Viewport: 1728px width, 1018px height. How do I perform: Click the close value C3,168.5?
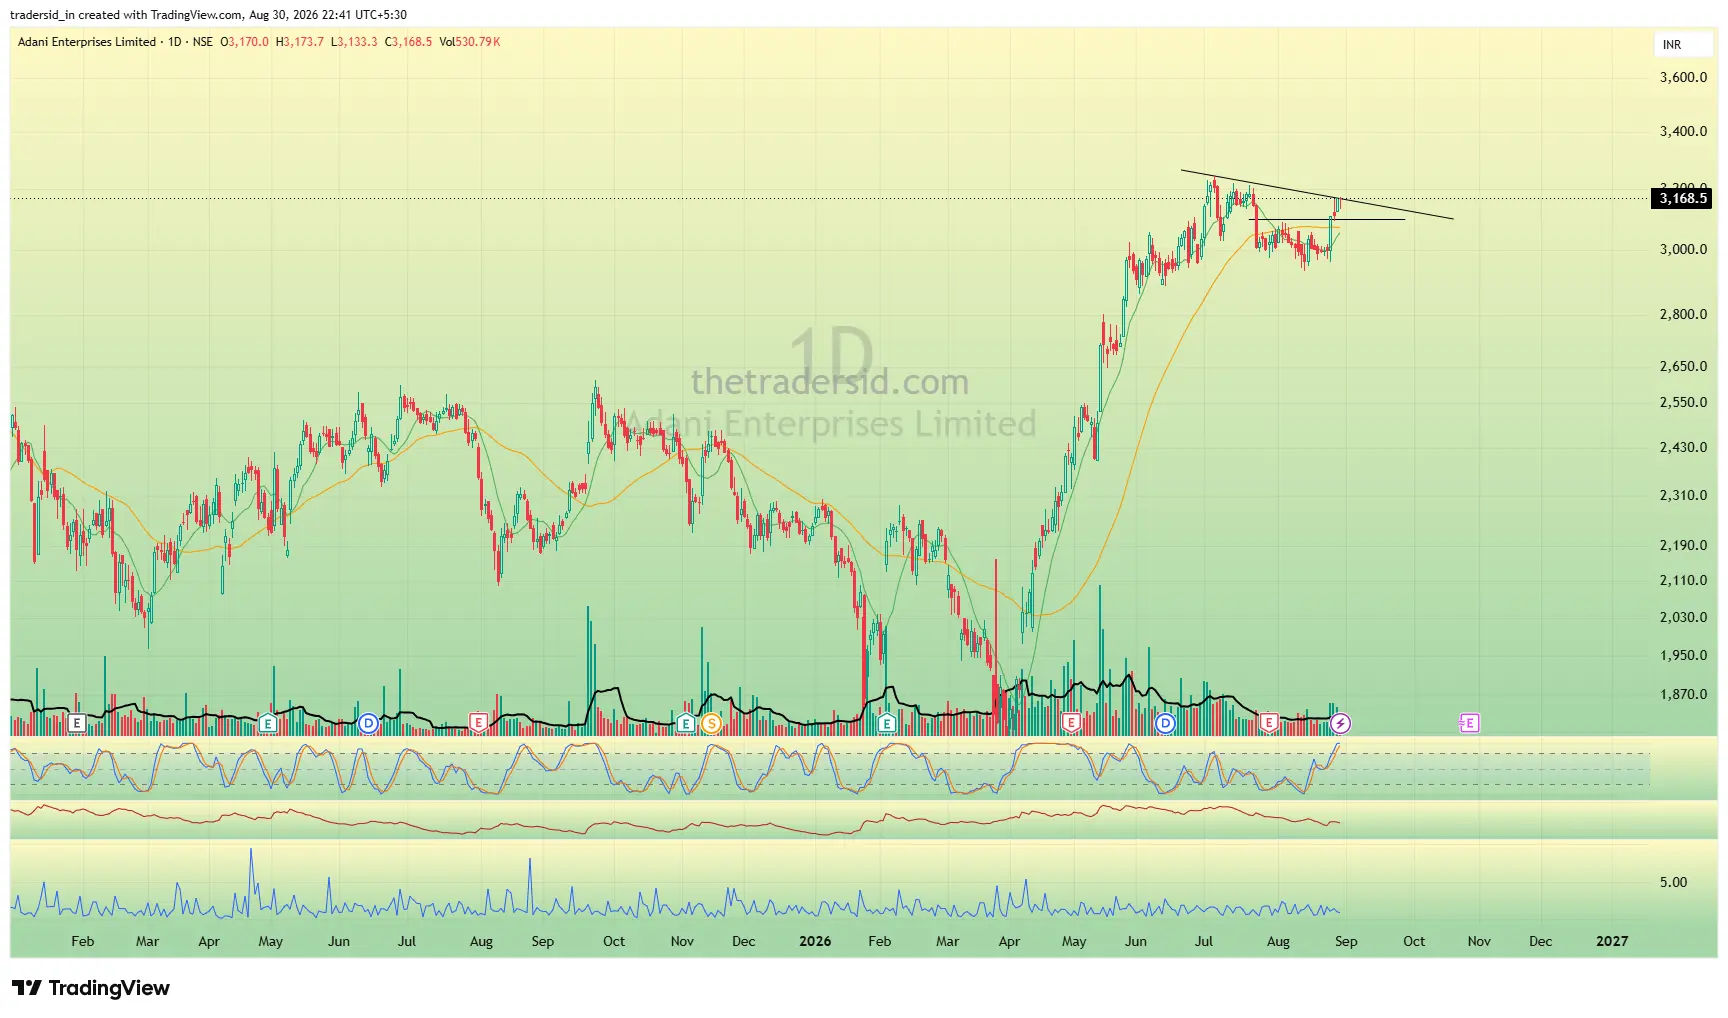click(x=409, y=42)
